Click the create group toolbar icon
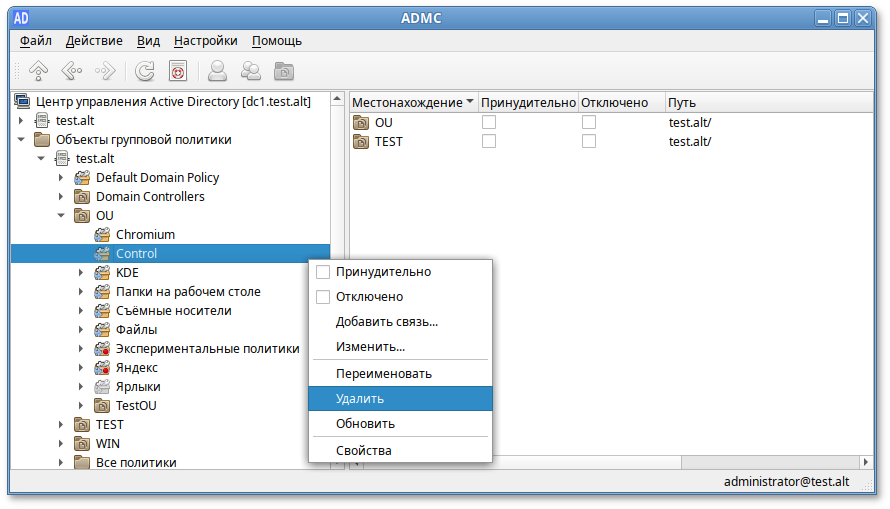This screenshot has height=509, width=890. point(251,71)
